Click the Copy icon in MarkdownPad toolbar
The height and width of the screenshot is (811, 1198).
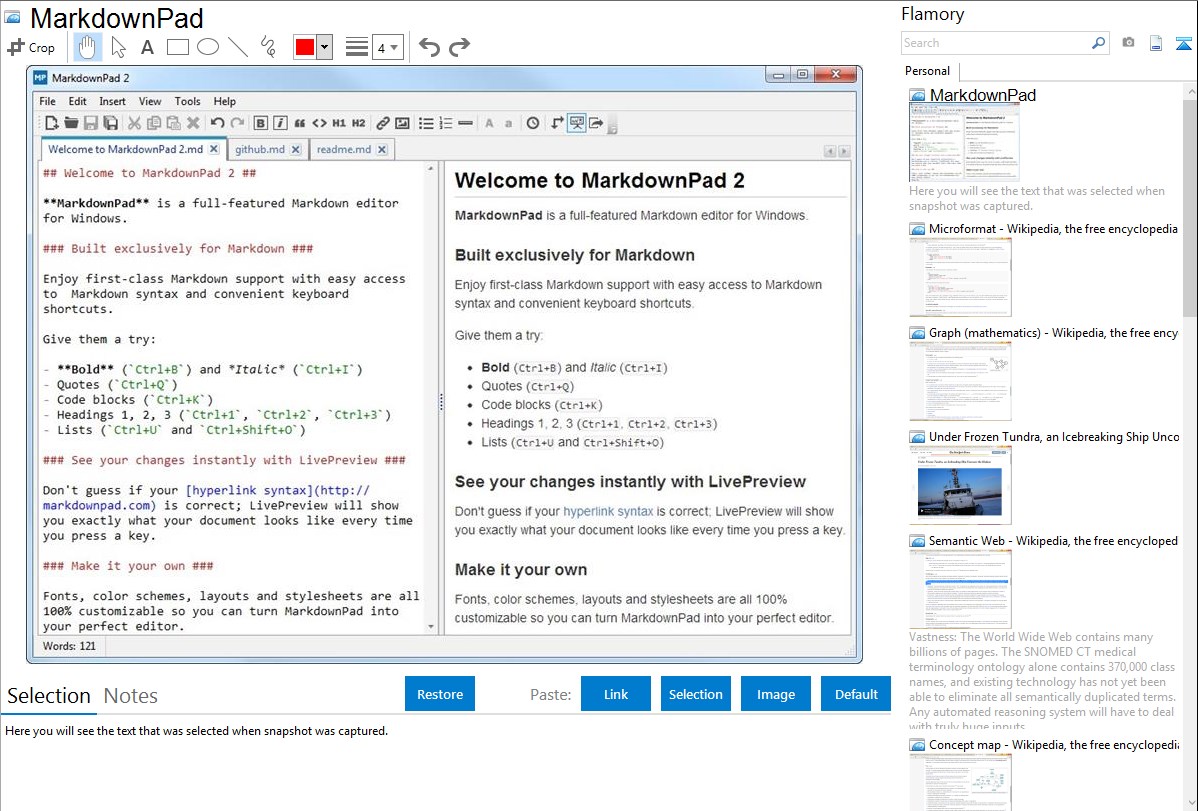154,123
